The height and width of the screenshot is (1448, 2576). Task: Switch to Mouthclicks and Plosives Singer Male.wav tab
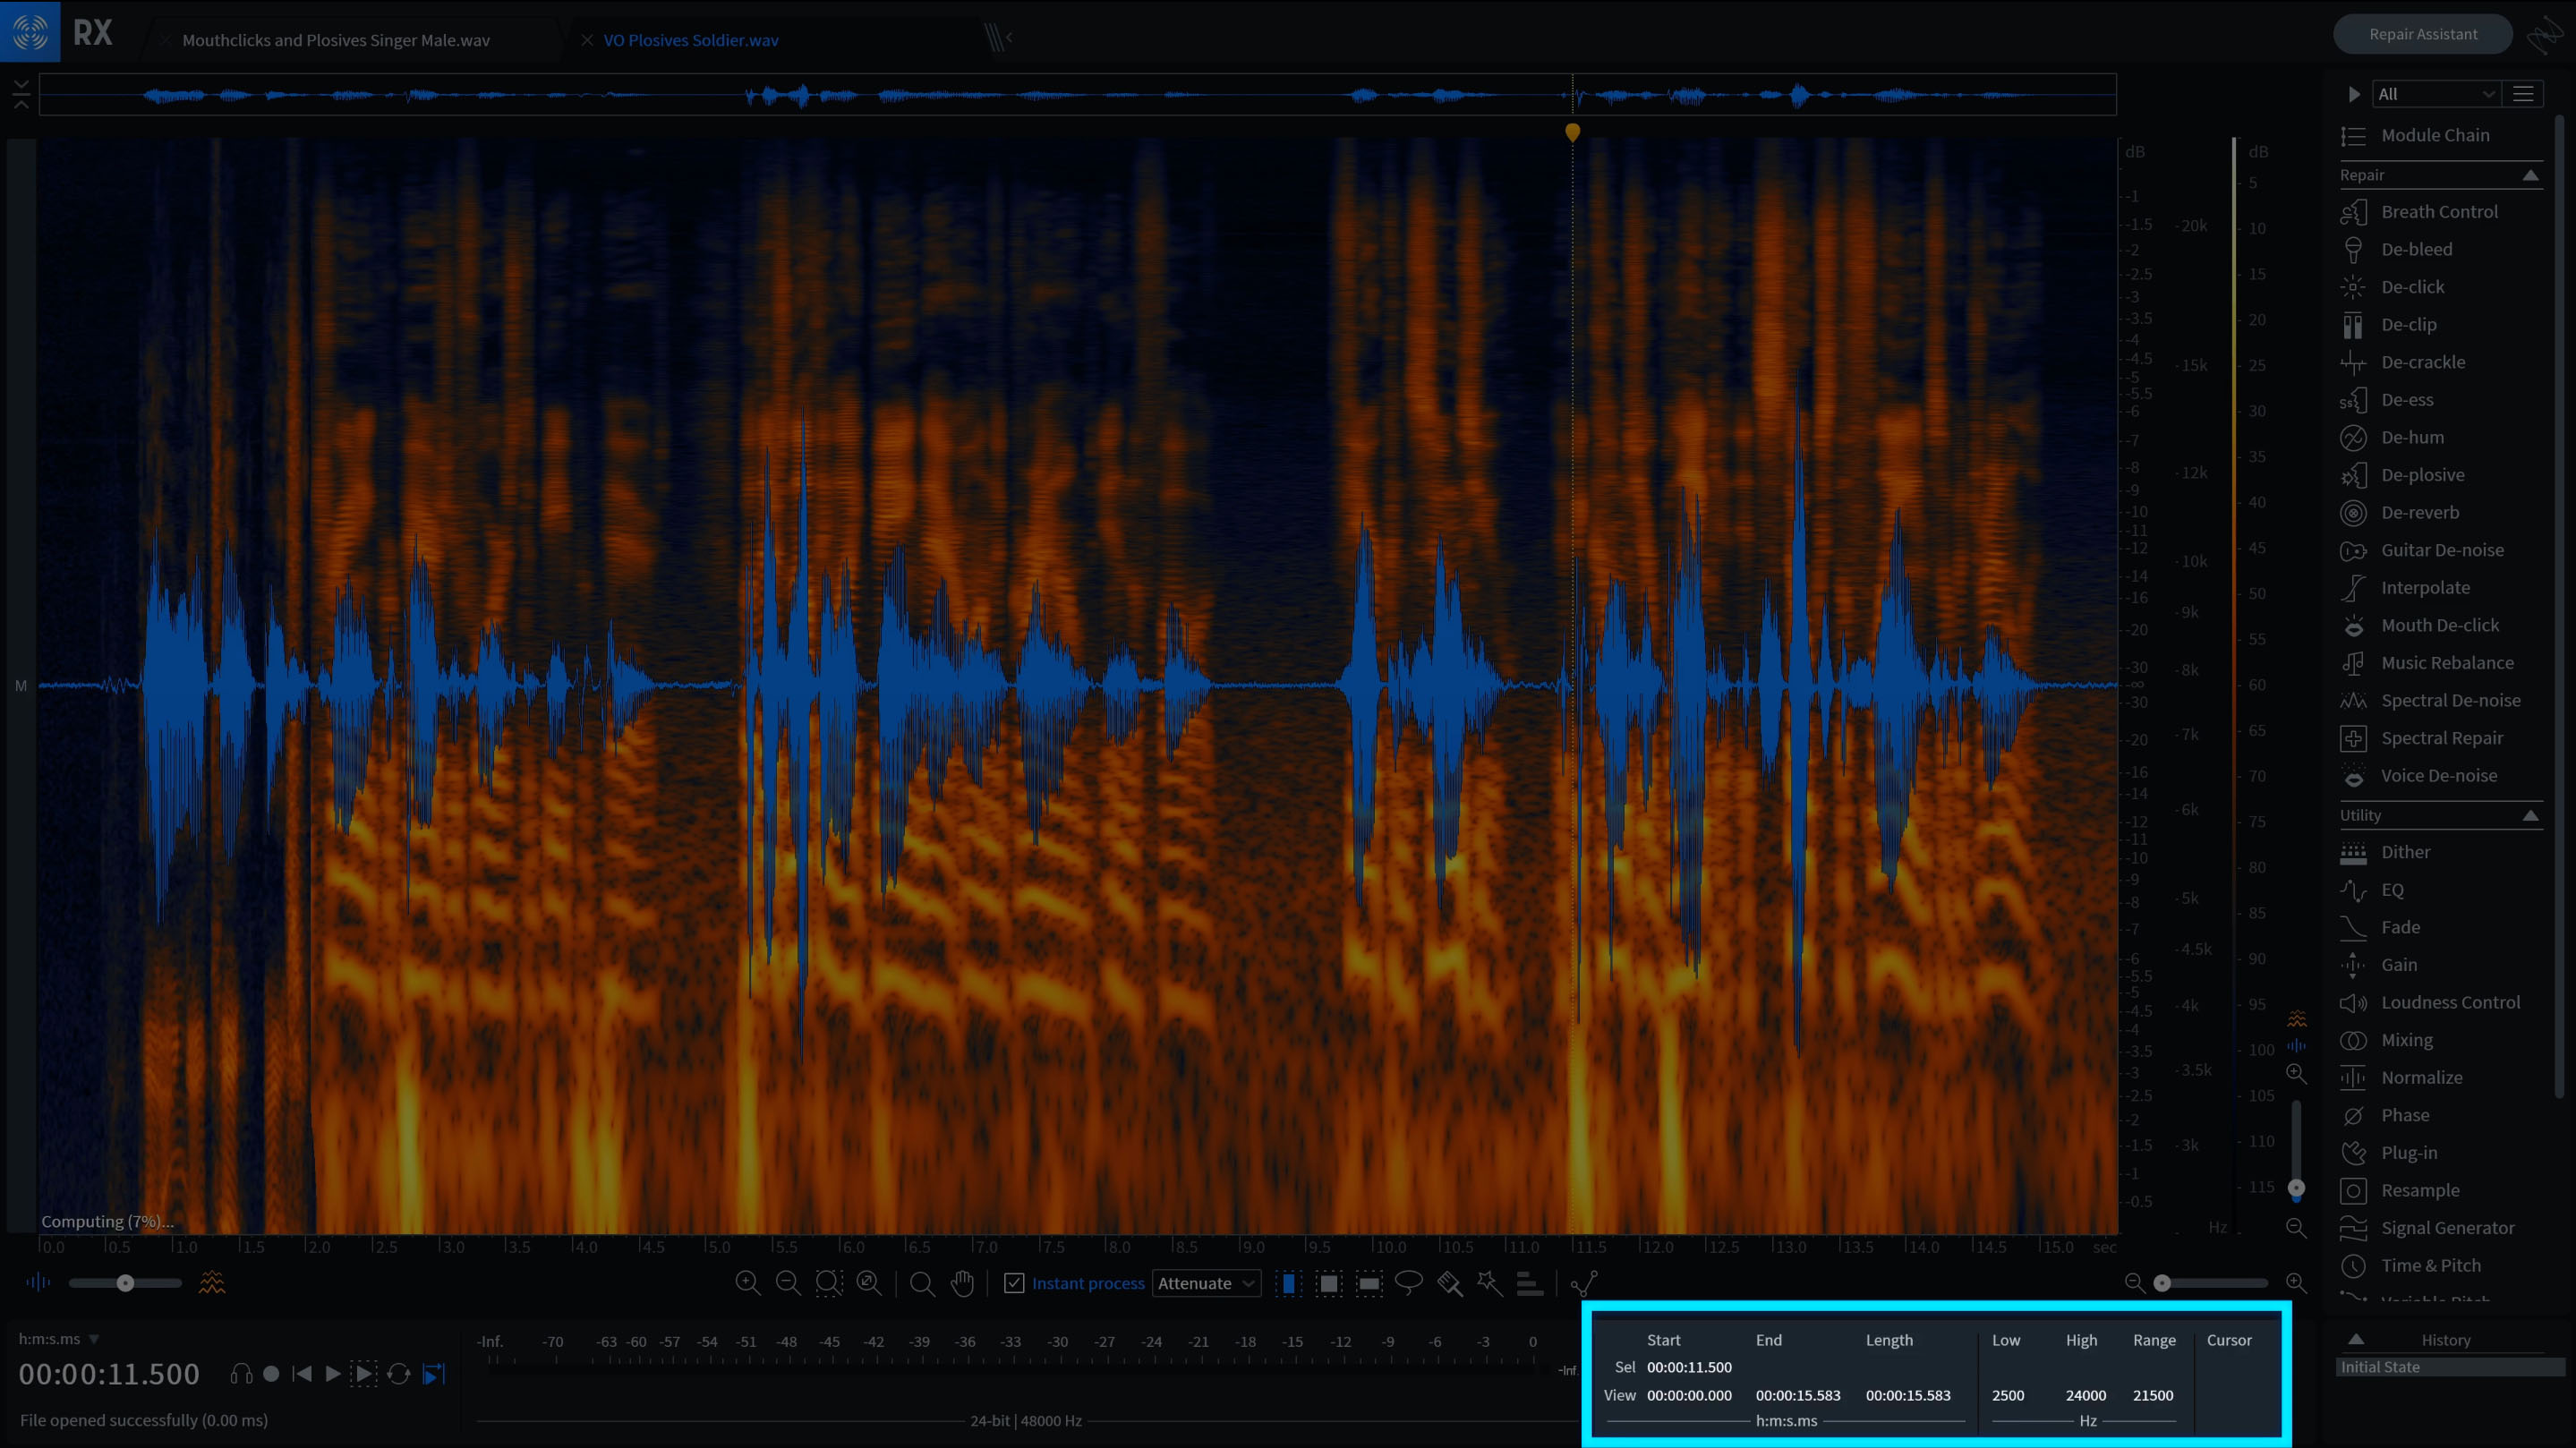(336, 40)
